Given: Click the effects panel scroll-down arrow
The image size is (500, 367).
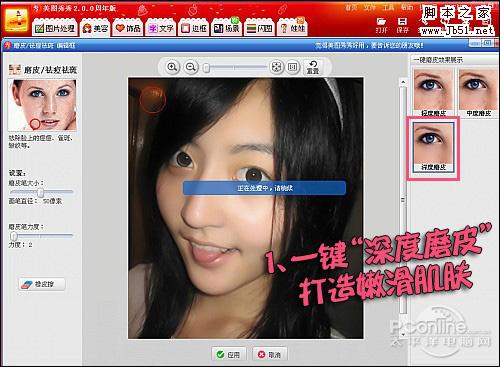Looking at the screenshot, I should [x=403, y=334].
